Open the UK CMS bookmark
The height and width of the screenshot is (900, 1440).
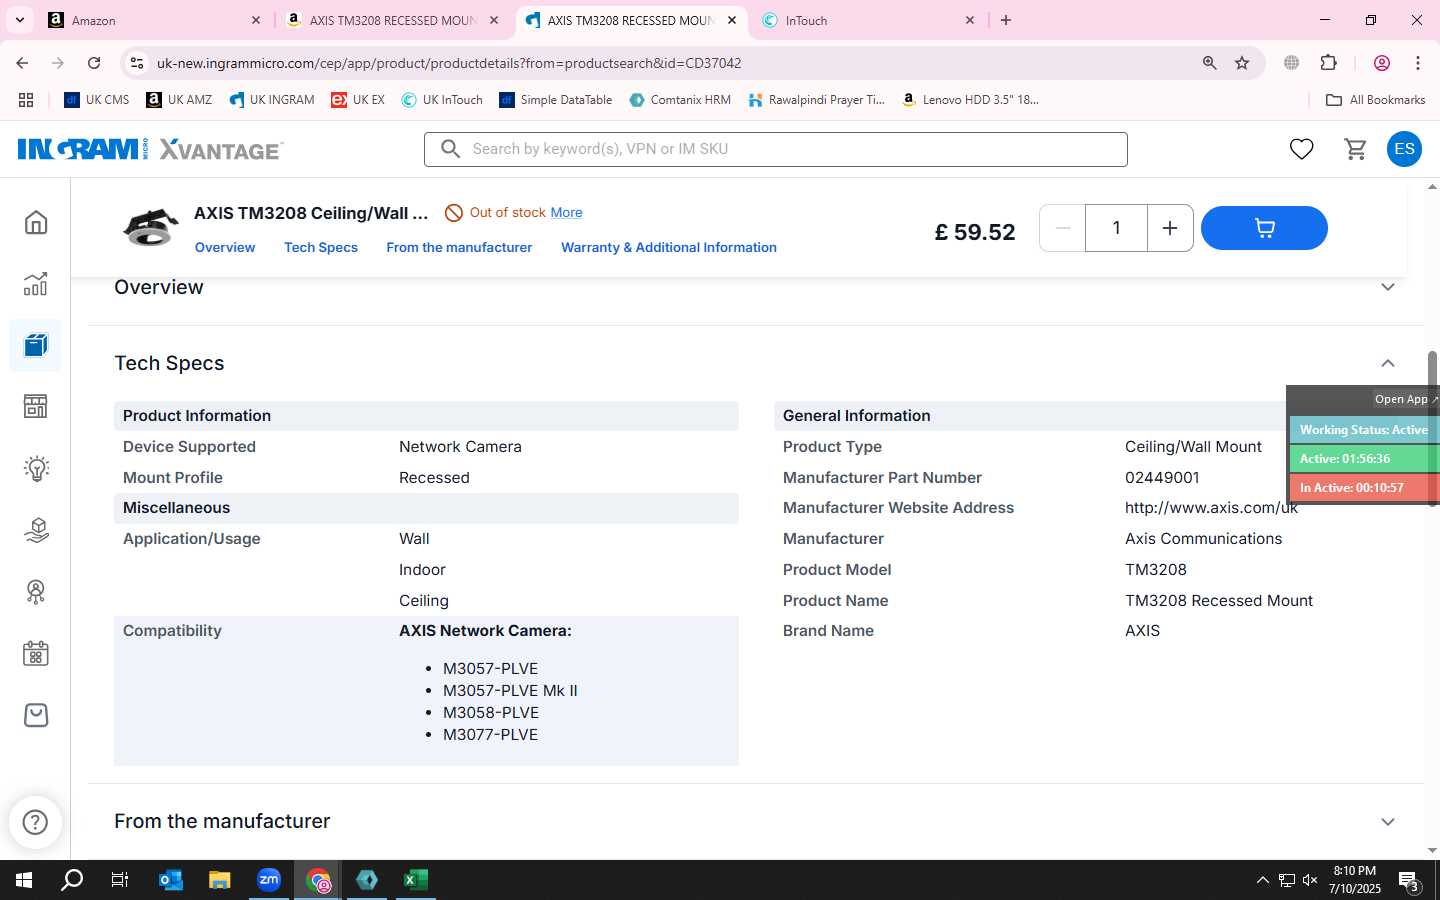point(97,100)
